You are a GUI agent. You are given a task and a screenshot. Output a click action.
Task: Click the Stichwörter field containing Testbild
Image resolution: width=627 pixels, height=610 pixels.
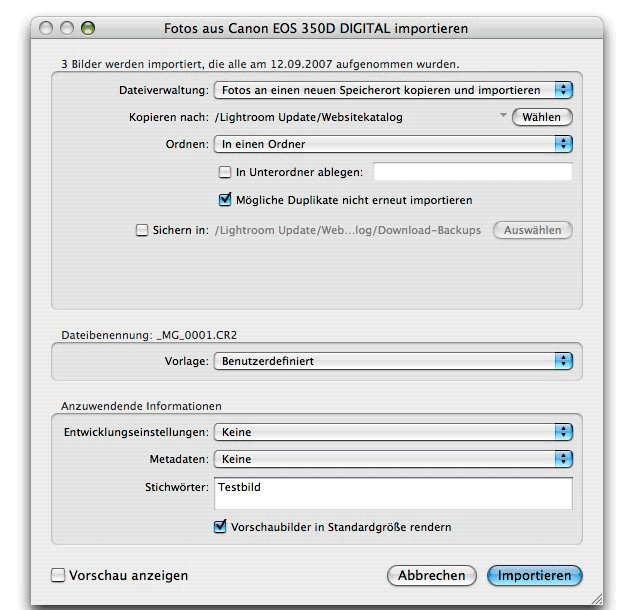point(393,493)
